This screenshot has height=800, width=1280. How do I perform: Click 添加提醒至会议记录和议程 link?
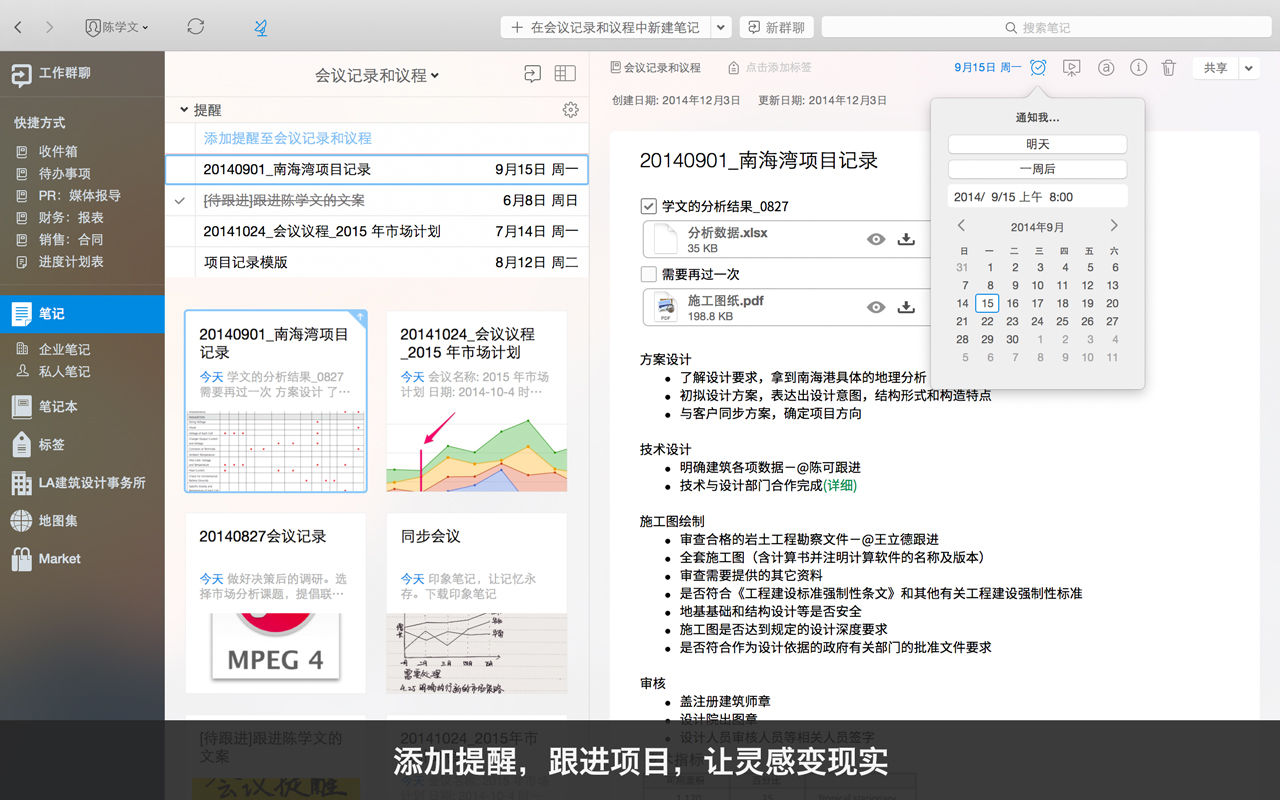click(288, 138)
